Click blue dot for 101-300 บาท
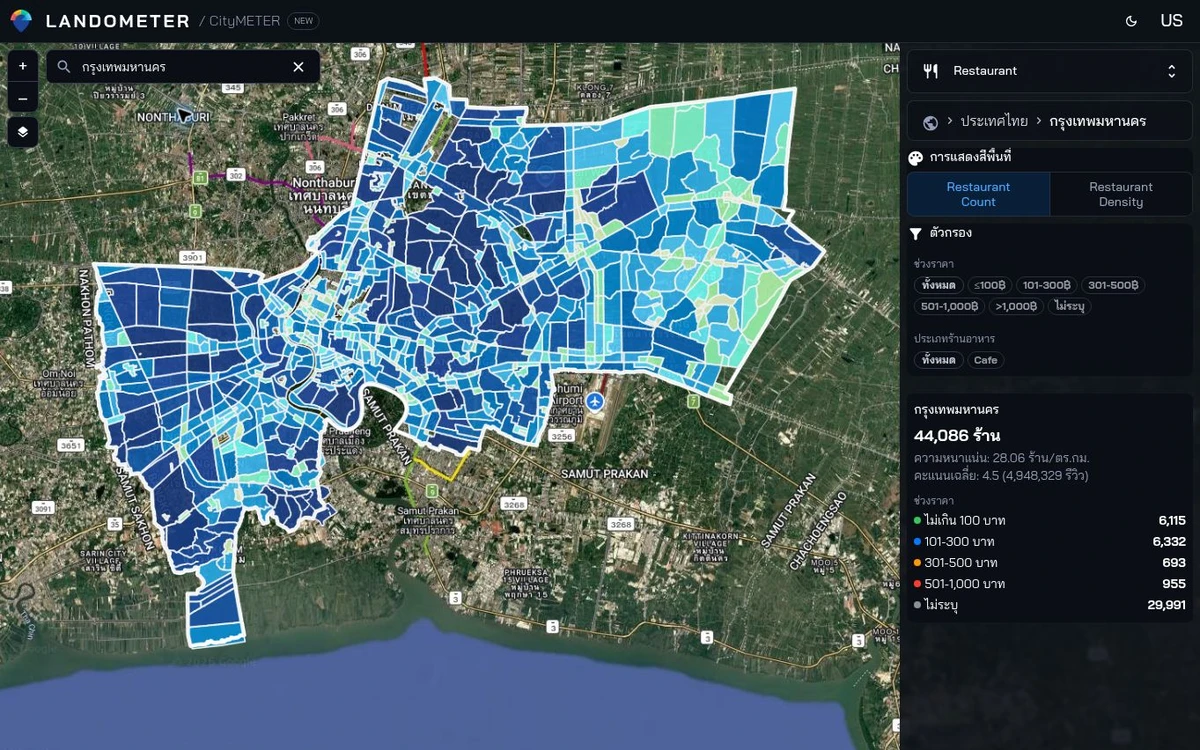Image resolution: width=1200 pixels, height=750 pixels. coord(918,542)
